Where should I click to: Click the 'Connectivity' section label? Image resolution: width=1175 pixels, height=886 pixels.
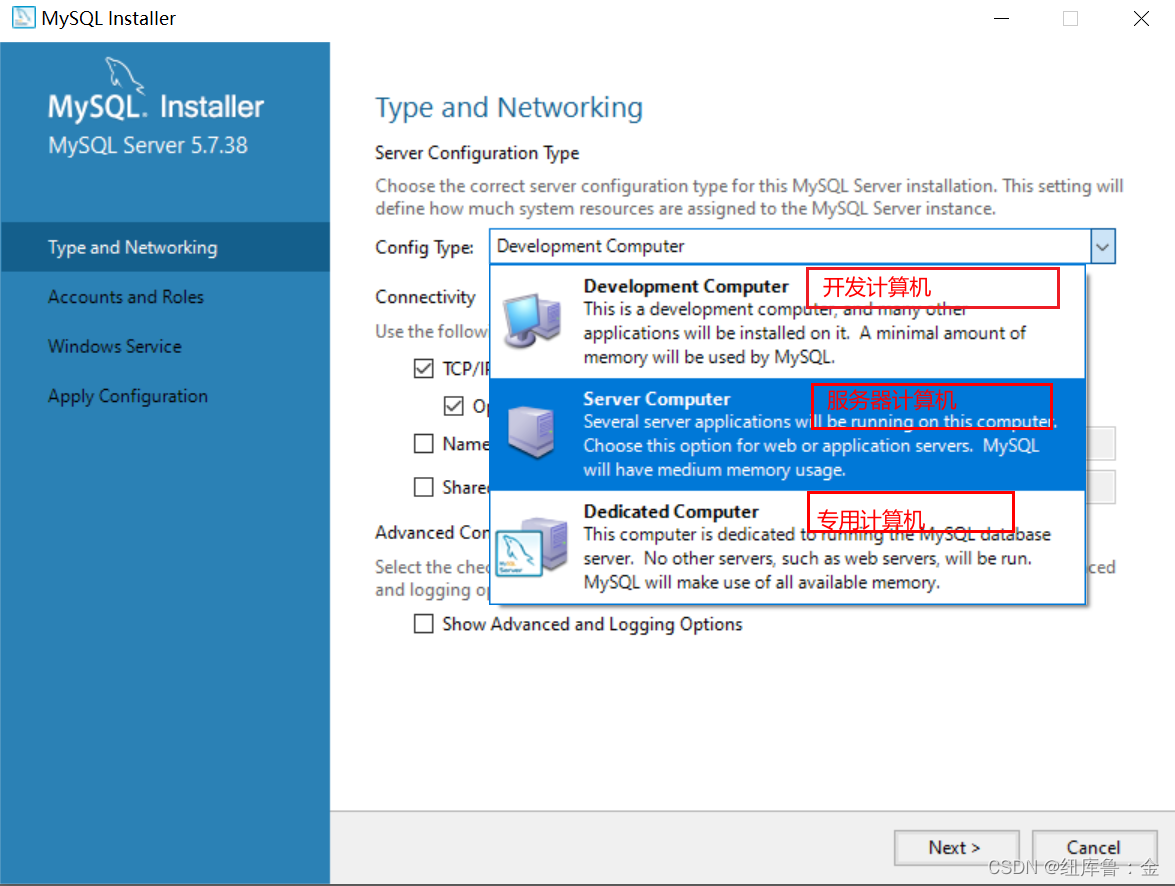point(425,297)
